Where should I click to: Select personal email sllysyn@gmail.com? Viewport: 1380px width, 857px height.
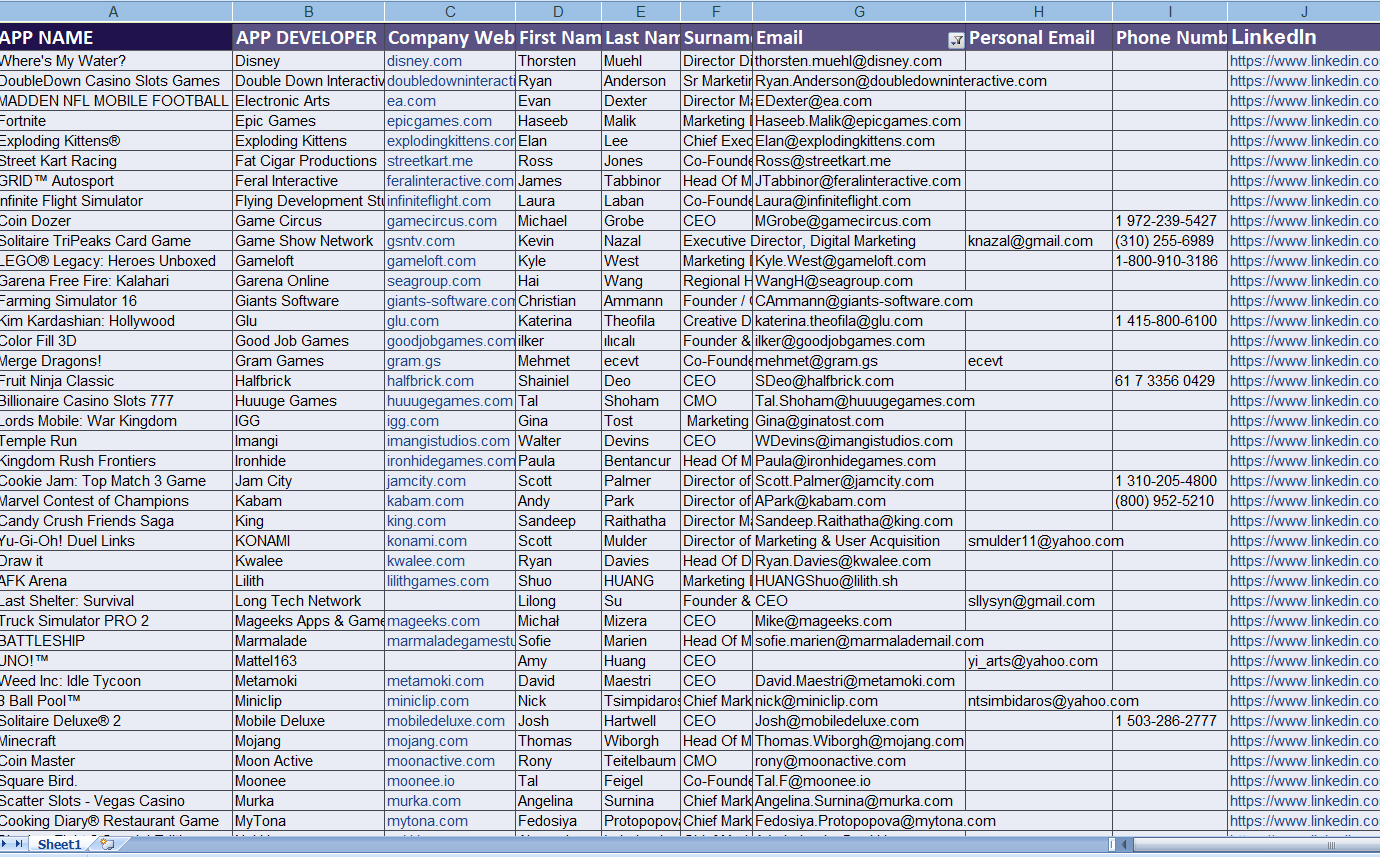(1039, 601)
